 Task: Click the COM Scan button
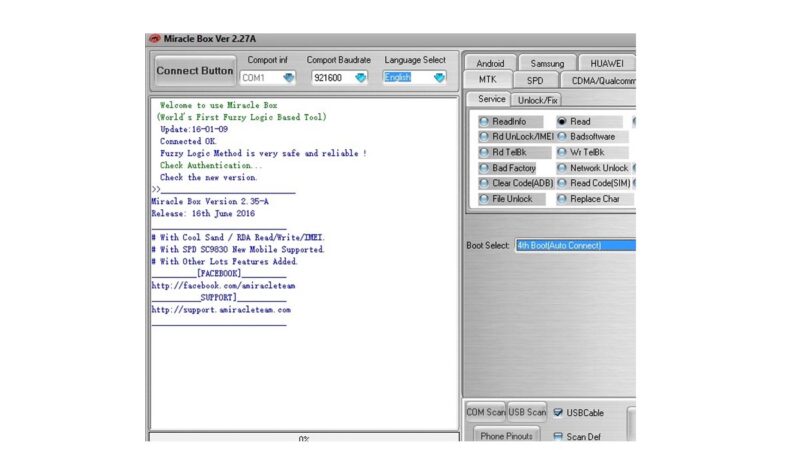point(485,412)
